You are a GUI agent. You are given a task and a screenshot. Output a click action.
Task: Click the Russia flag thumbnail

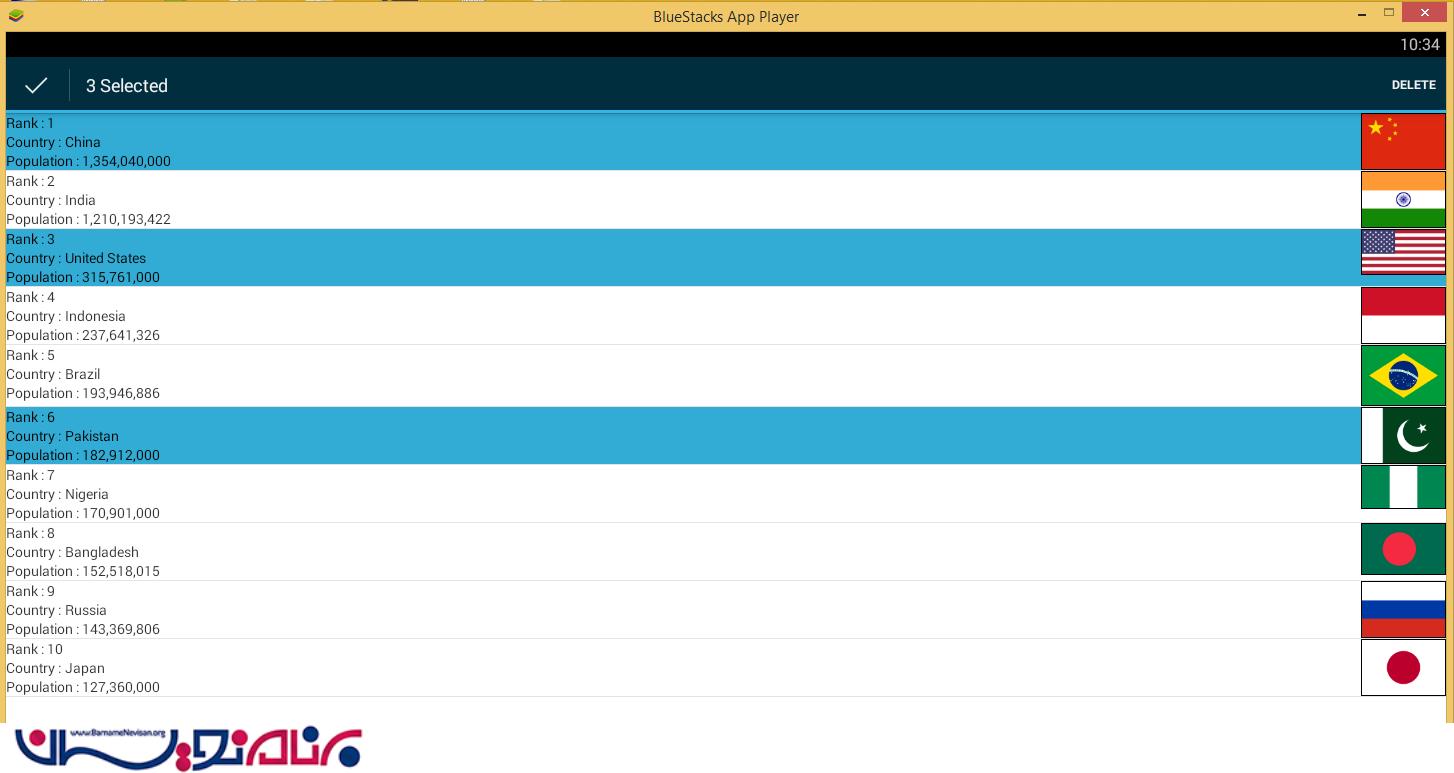click(1403, 610)
